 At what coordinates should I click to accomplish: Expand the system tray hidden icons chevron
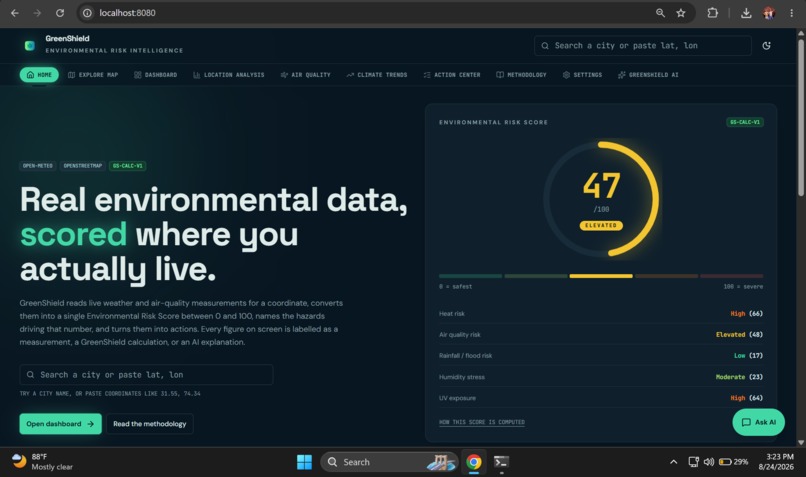[x=673, y=462]
